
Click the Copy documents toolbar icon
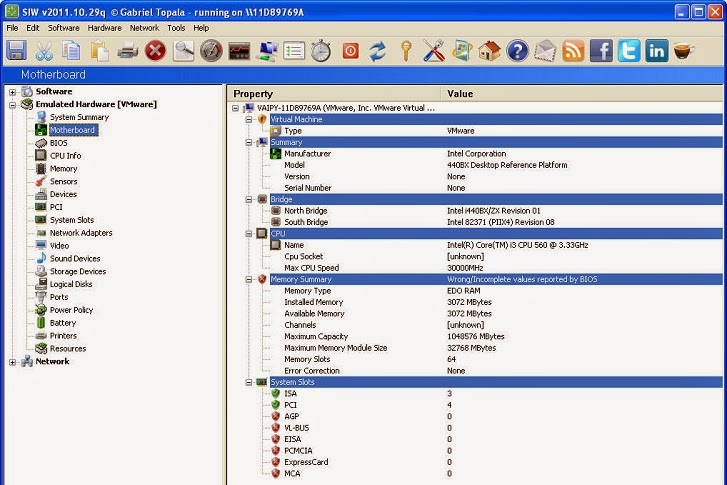[71, 51]
